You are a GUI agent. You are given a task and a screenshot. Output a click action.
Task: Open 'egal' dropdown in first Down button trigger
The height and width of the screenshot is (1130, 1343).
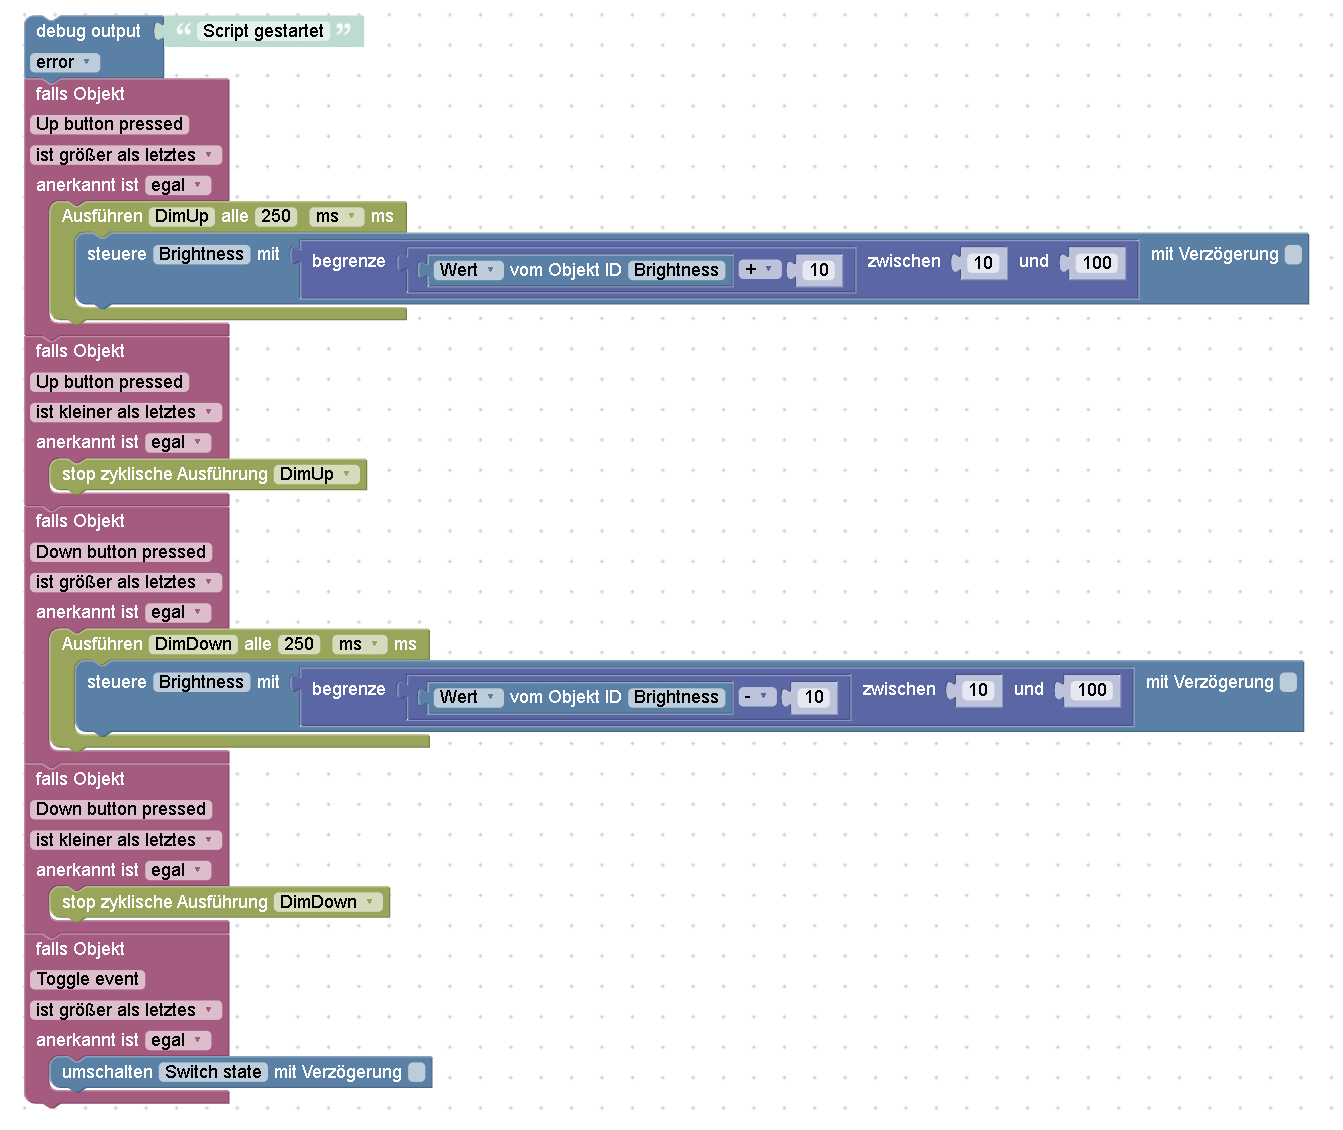coord(178,612)
